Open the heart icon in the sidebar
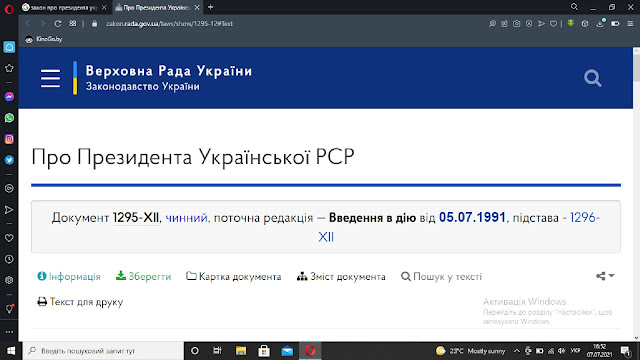This screenshot has height=360, width=640. [x=9, y=238]
